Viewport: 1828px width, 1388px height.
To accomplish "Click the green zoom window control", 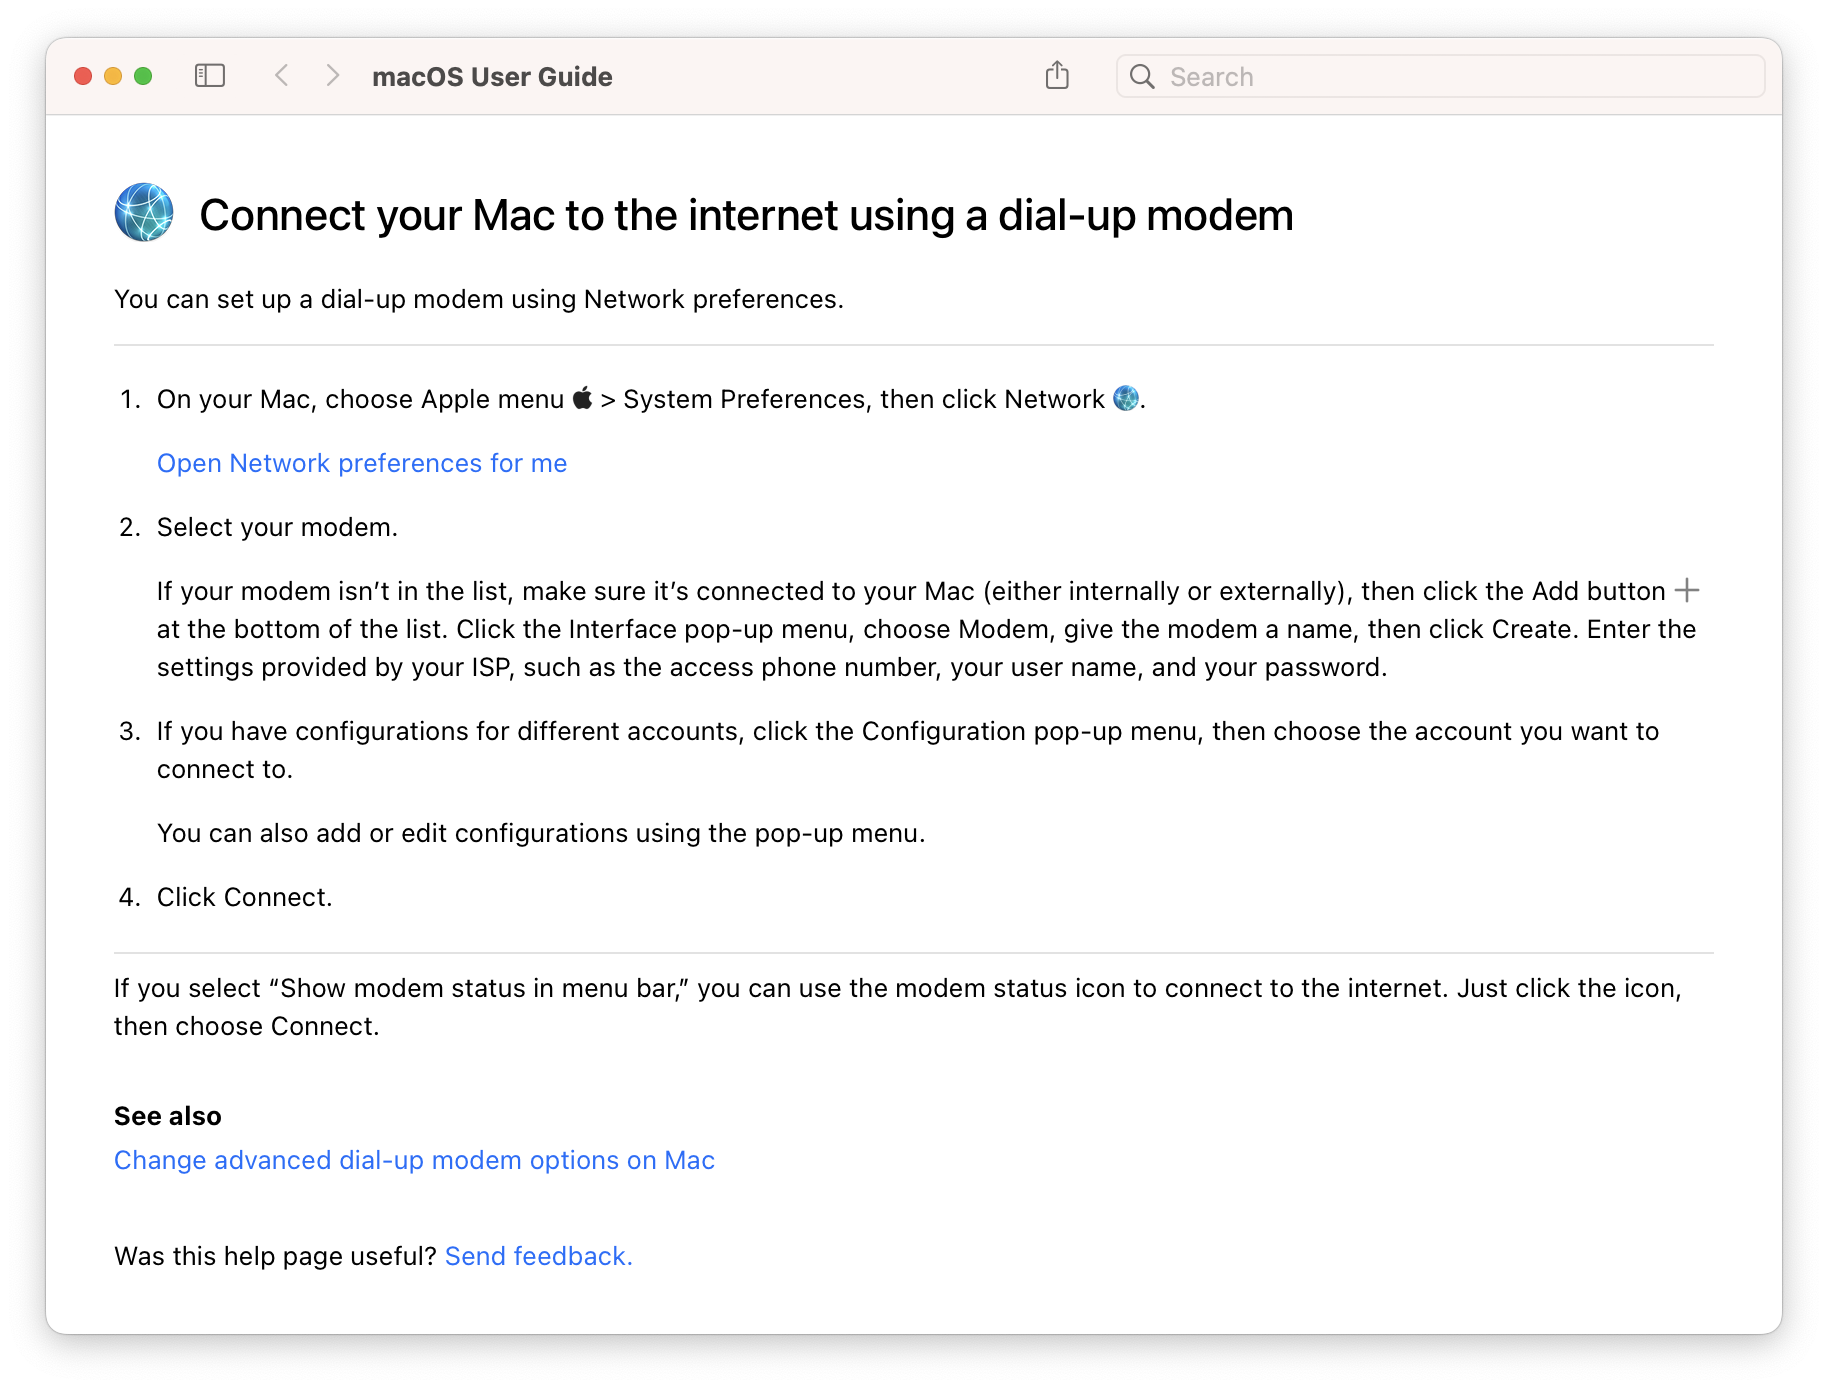I will 143,75.
